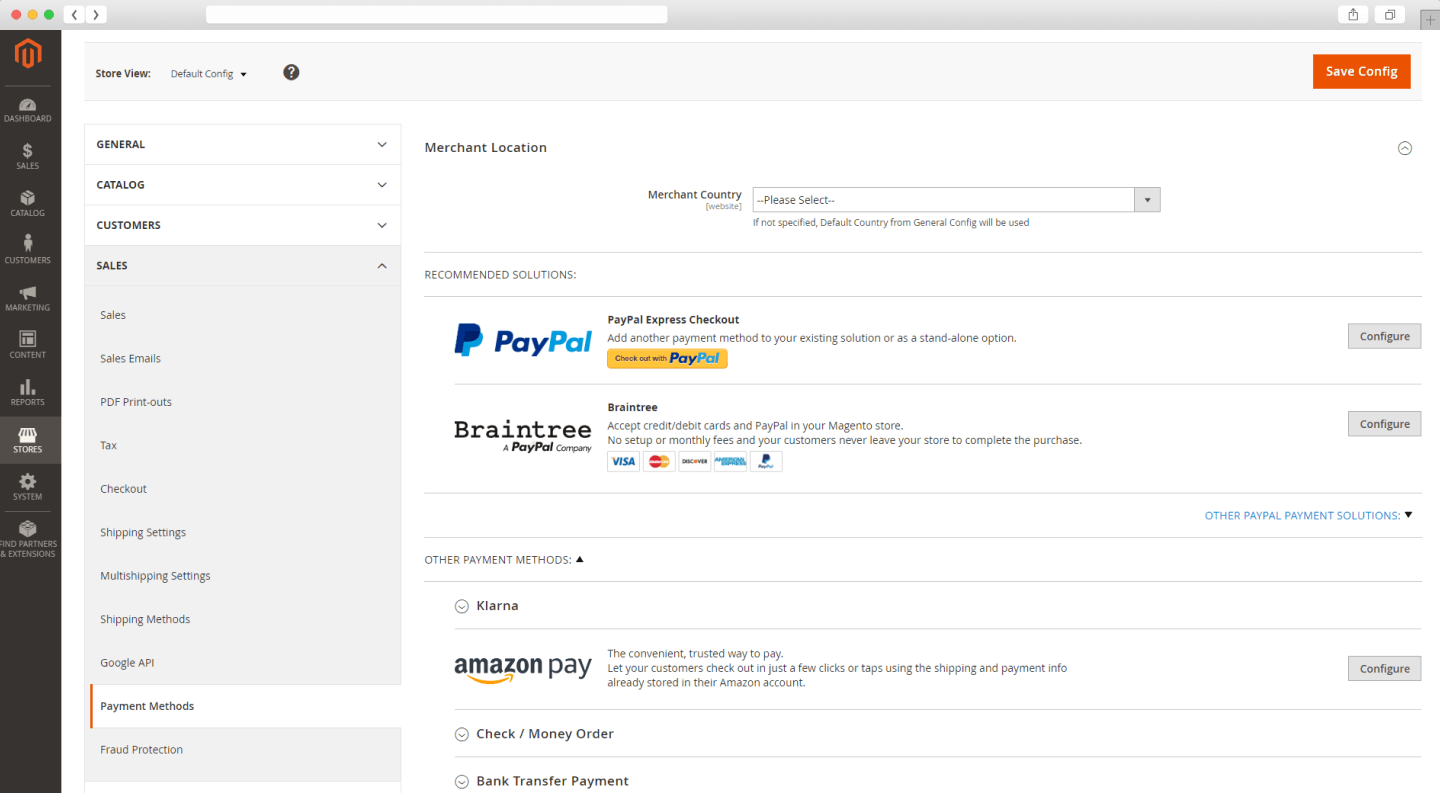Expand the Check / Money Order section

(534, 734)
